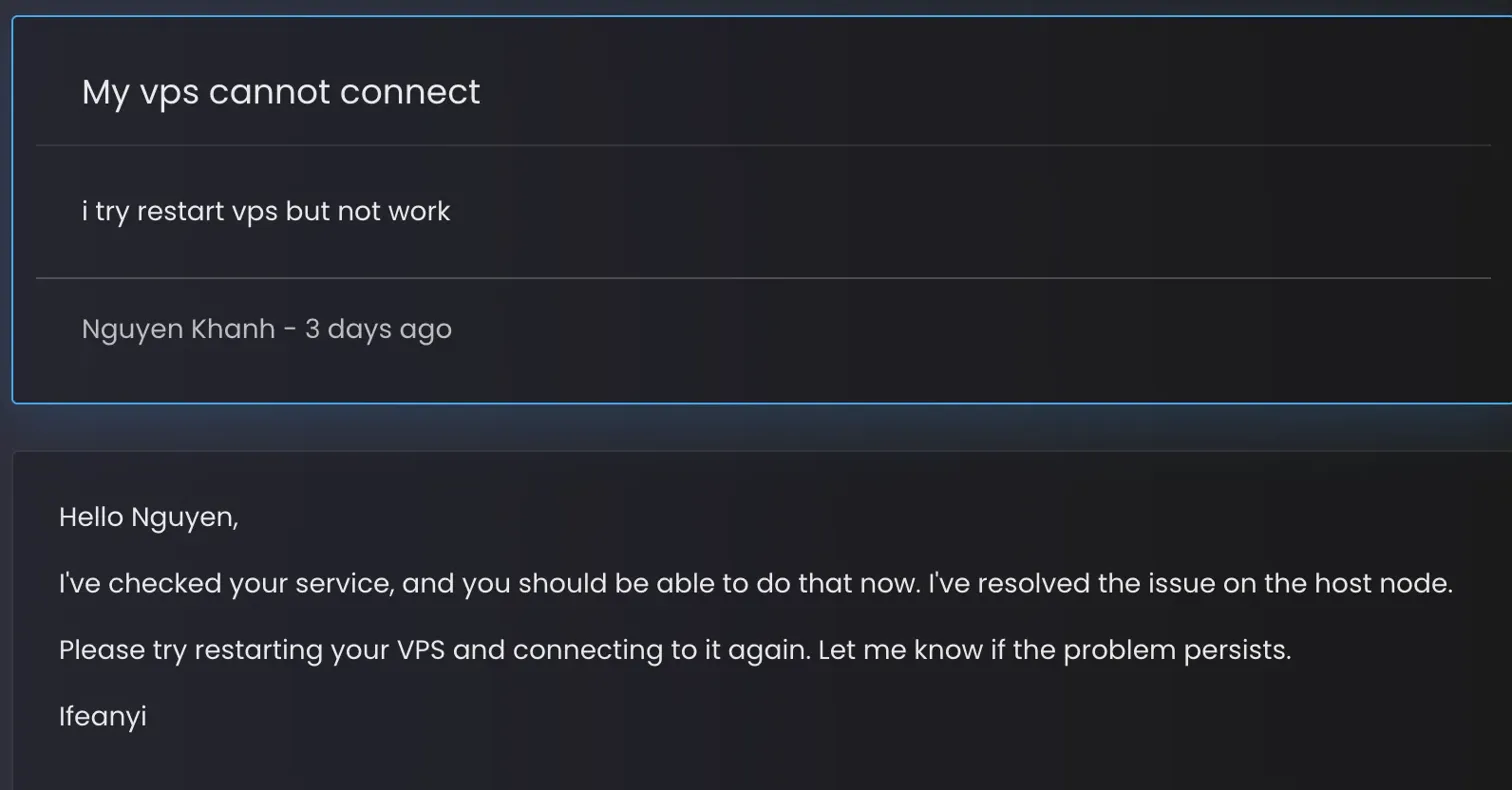Click the "Ifeanyi" signature

click(x=103, y=716)
